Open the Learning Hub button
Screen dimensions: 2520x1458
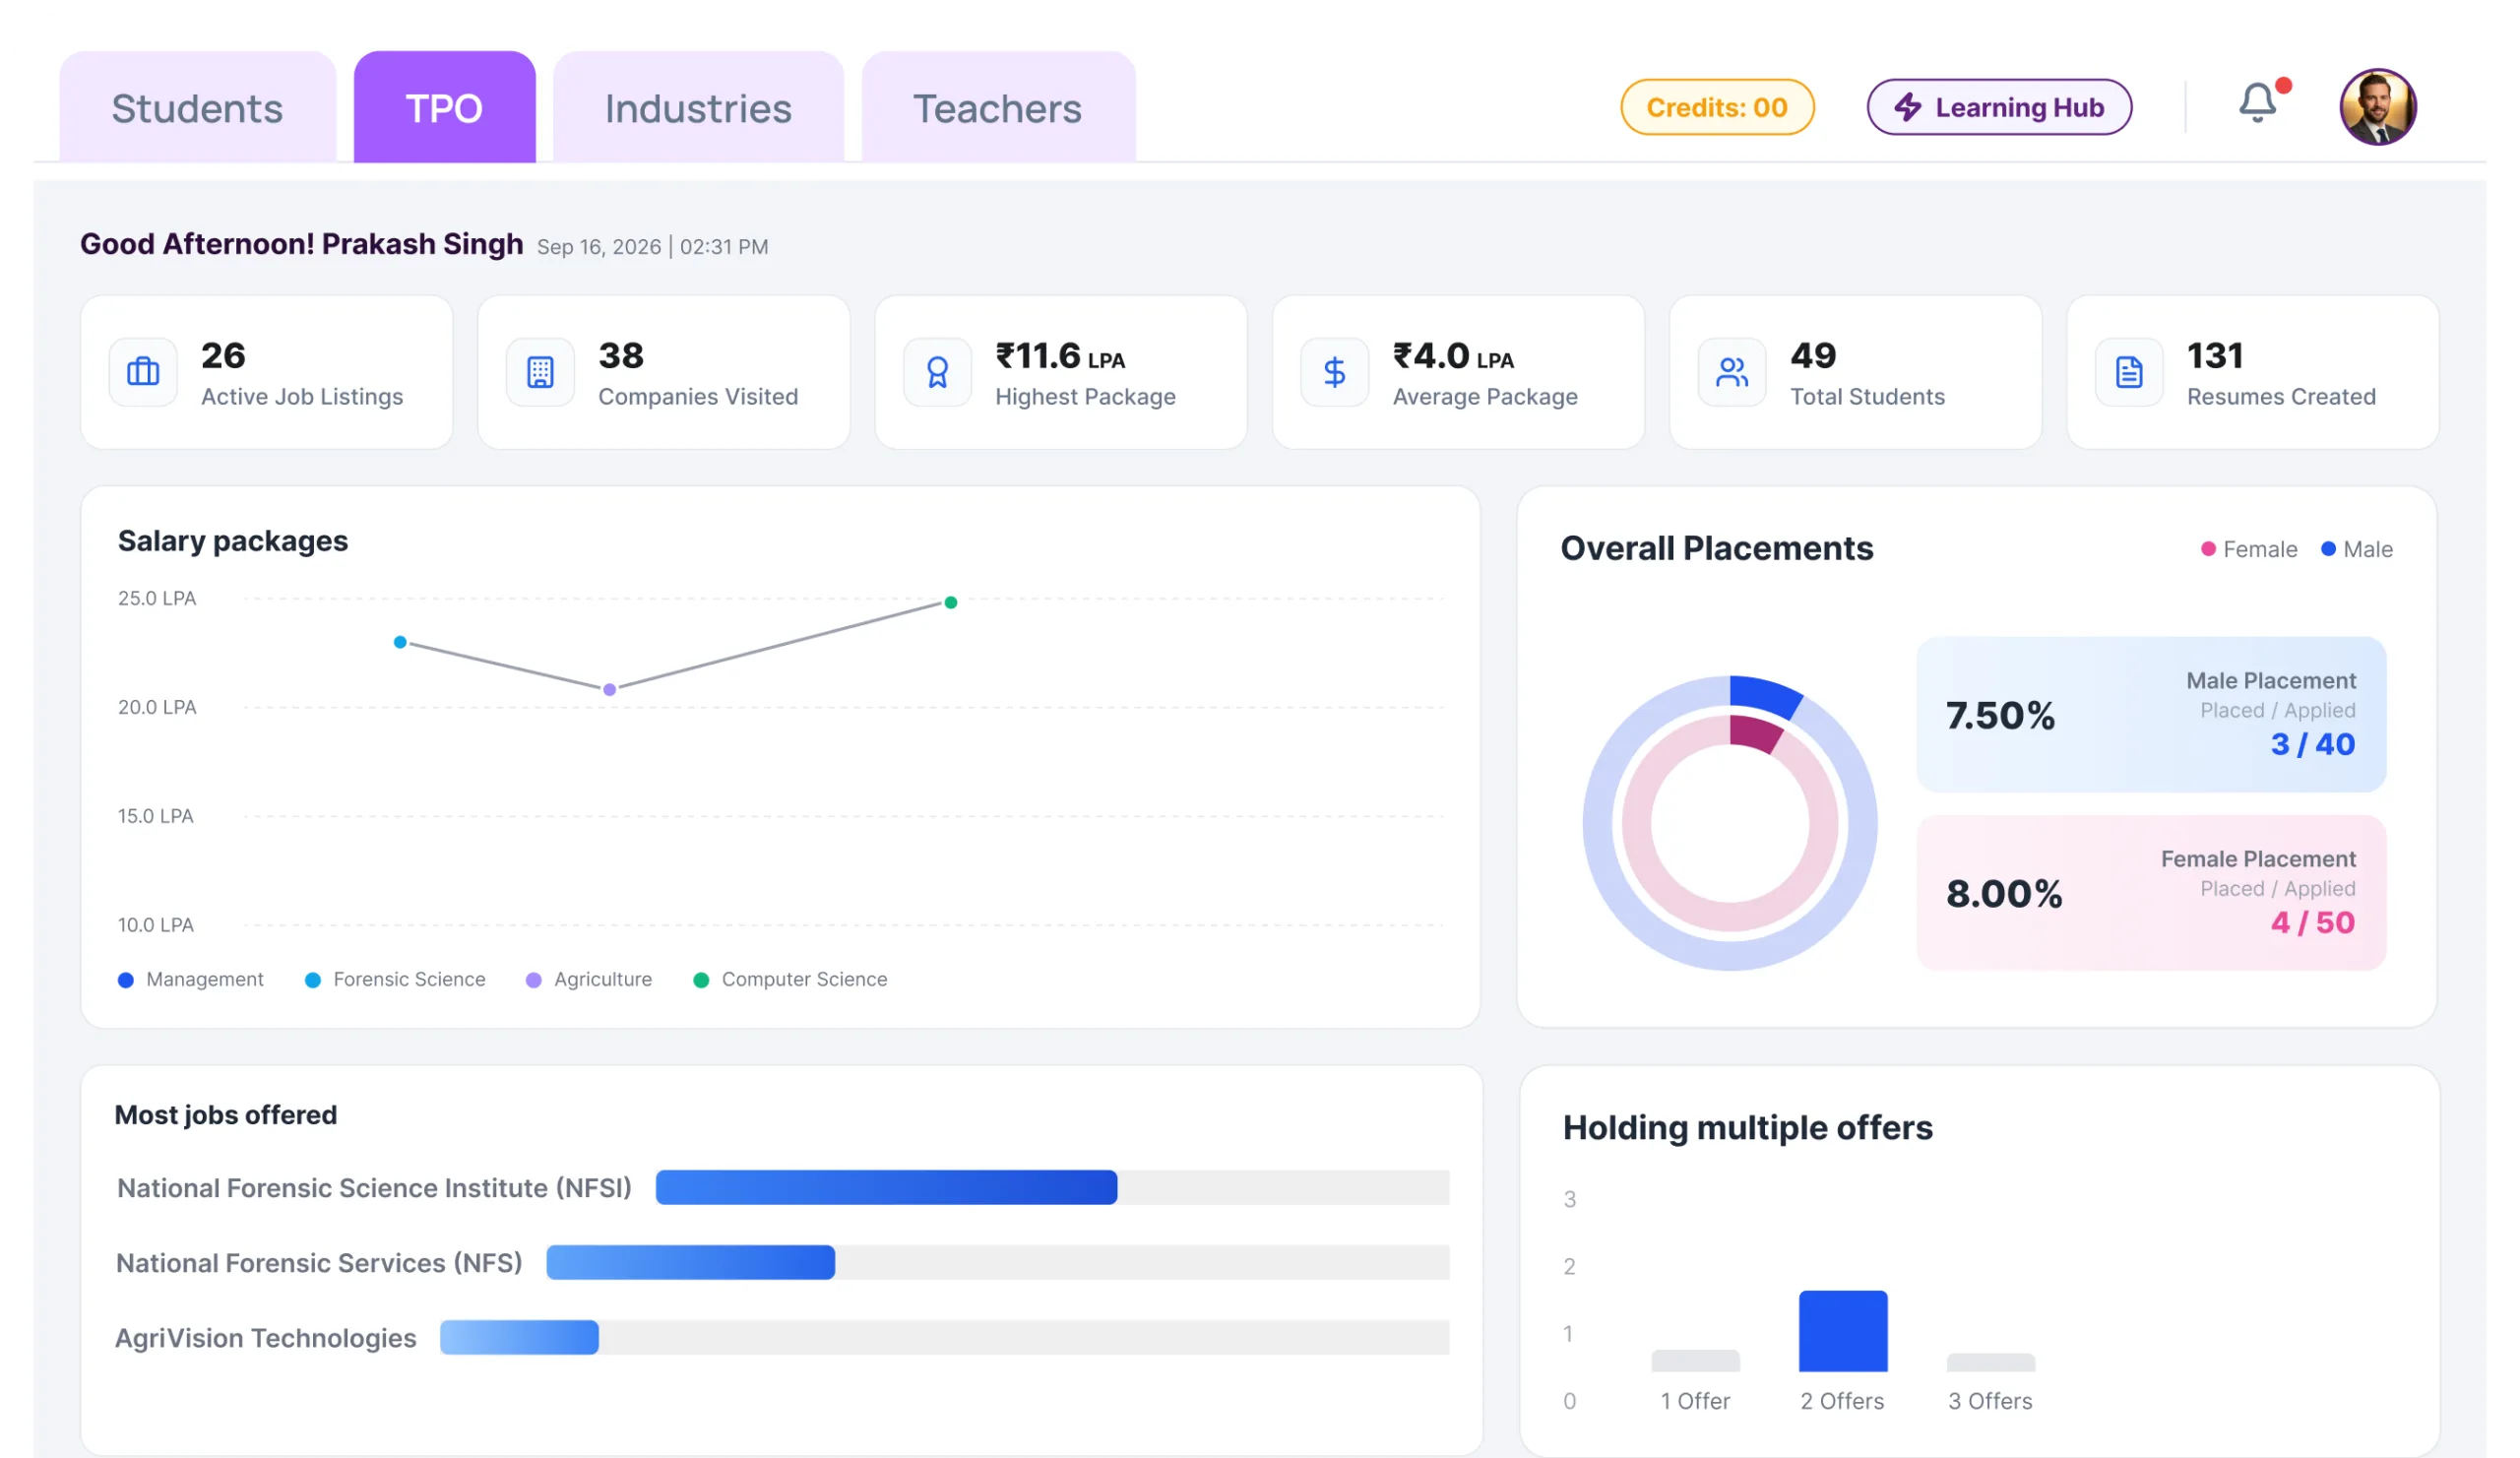(1998, 107)
